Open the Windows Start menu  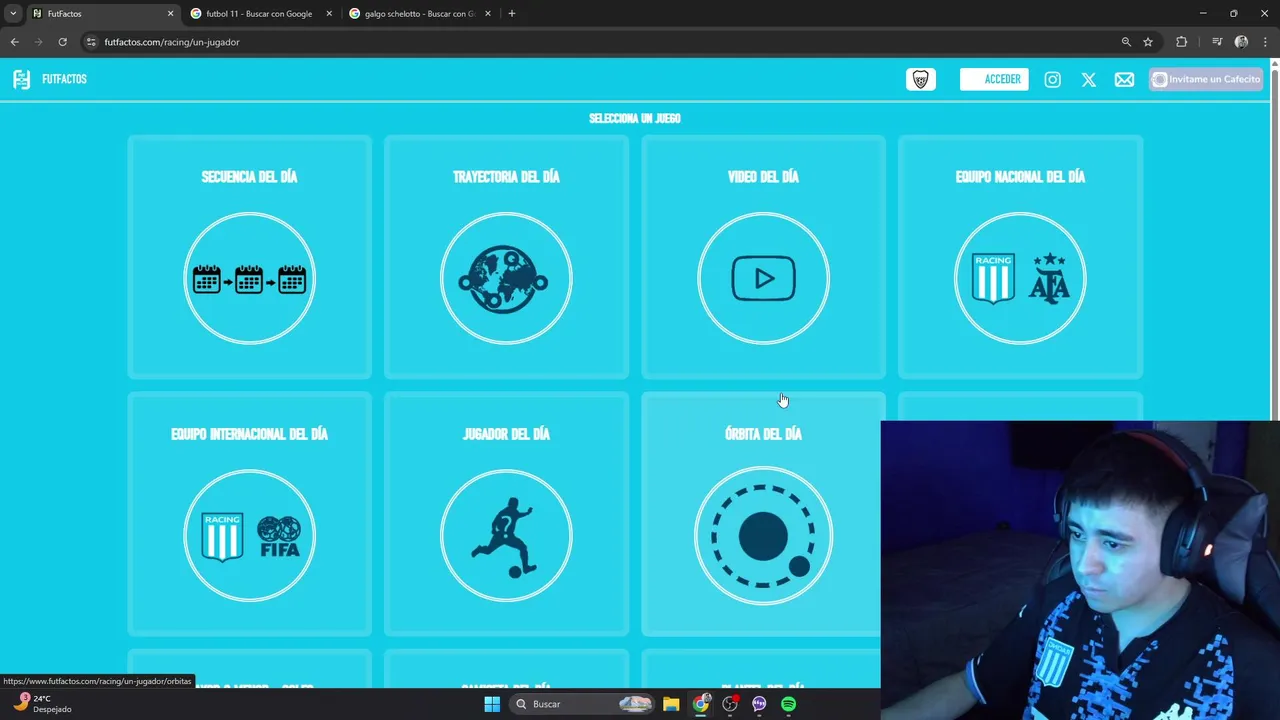(x=492, y=704)
